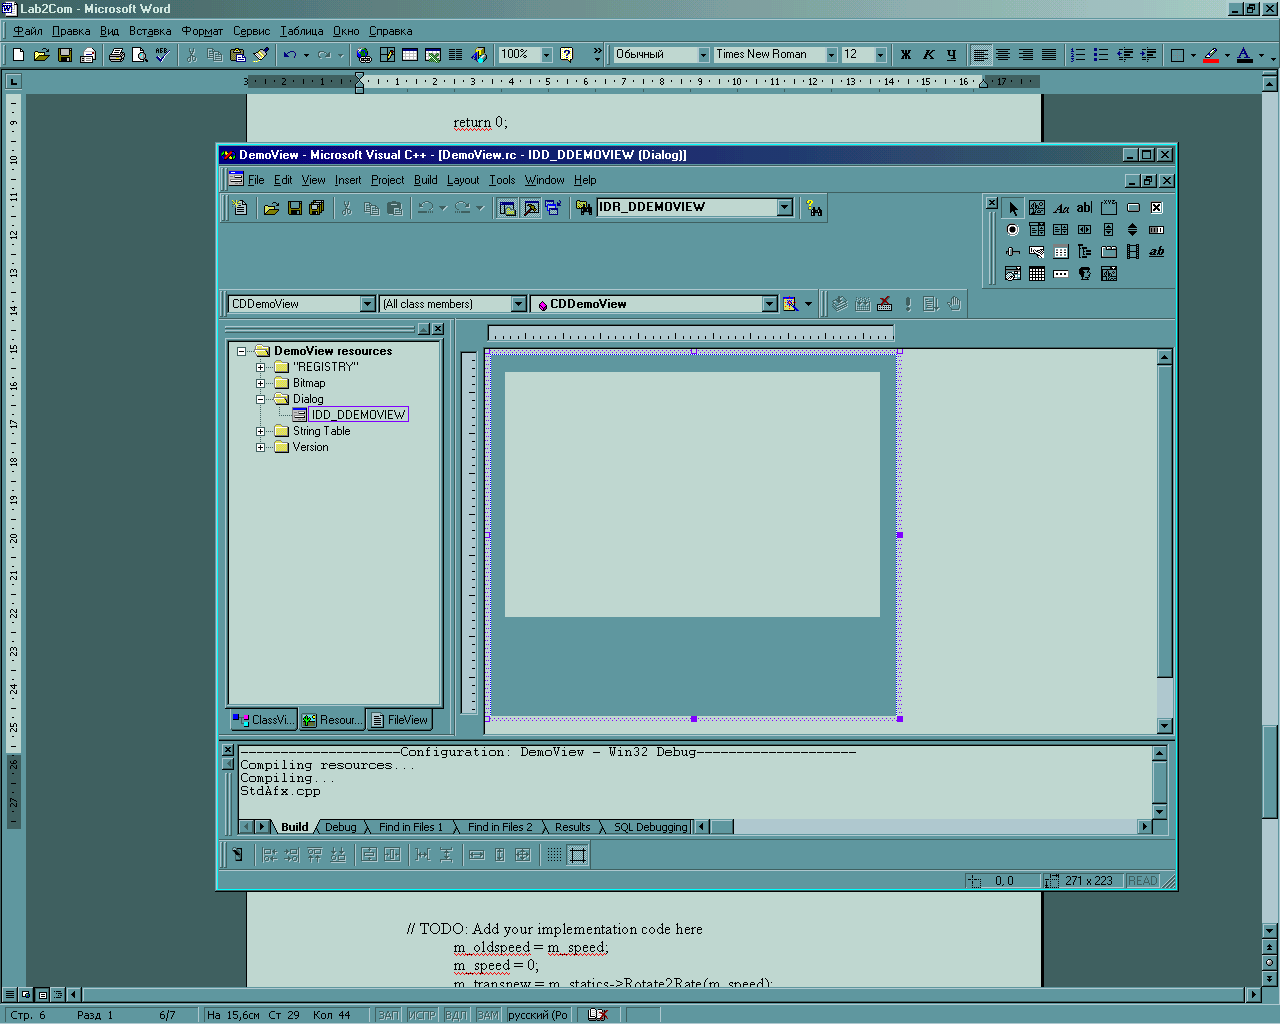Click Save All icon in Visual C++ toolbar
This screenshot has height=1024, width=1280.
point(317,208)
